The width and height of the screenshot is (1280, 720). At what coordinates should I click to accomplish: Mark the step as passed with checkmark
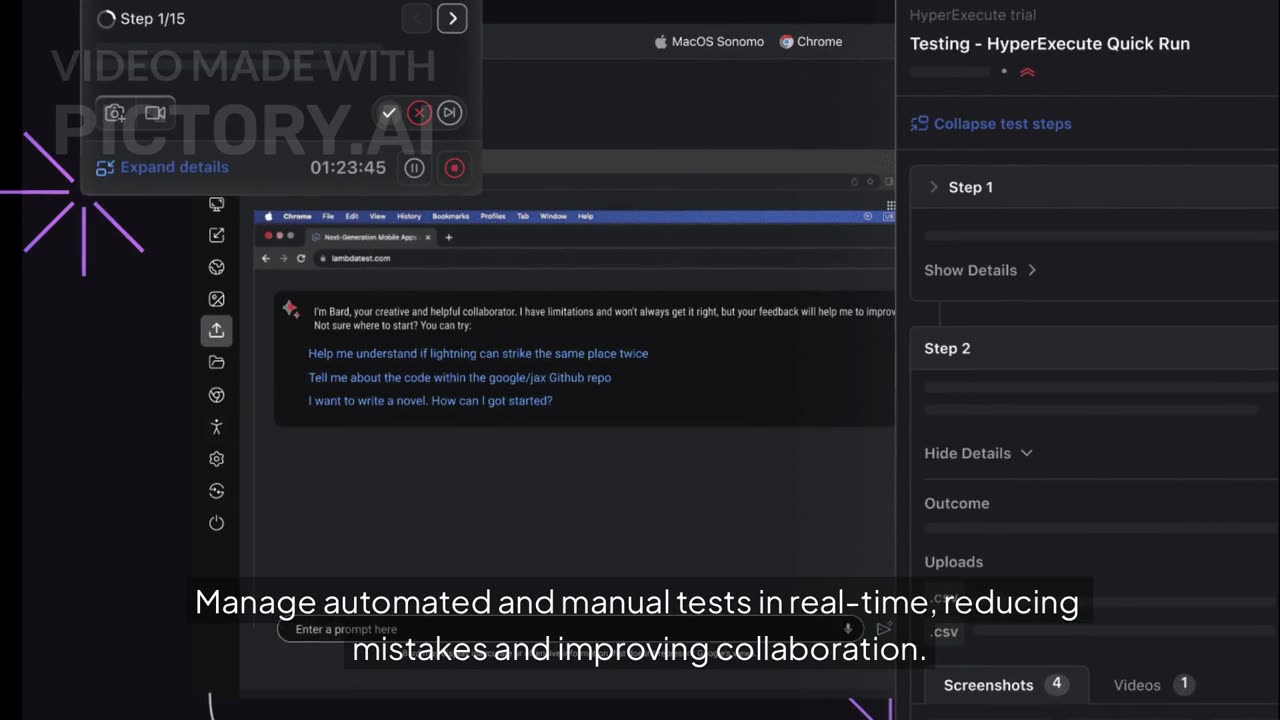tap(389, 113)
